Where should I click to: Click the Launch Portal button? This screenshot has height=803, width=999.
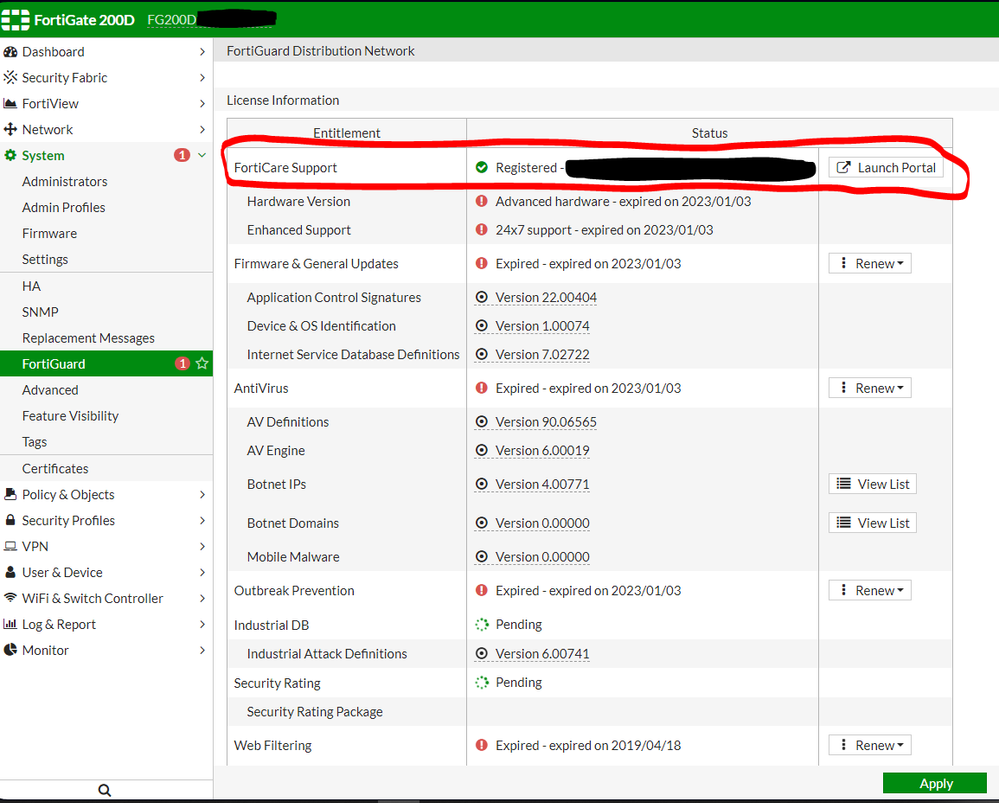tap(886, 167)
